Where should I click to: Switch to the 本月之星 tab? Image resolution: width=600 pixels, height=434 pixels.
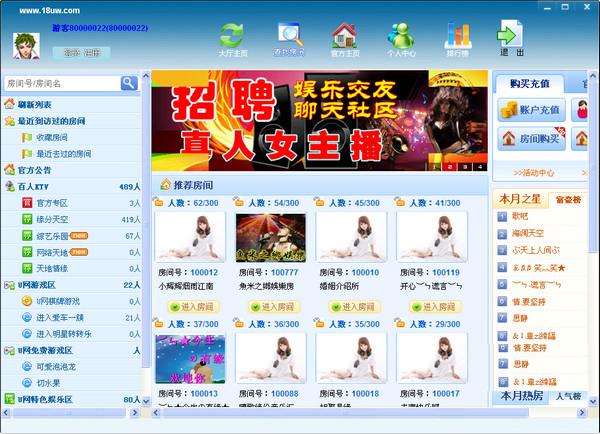(520, 199)
